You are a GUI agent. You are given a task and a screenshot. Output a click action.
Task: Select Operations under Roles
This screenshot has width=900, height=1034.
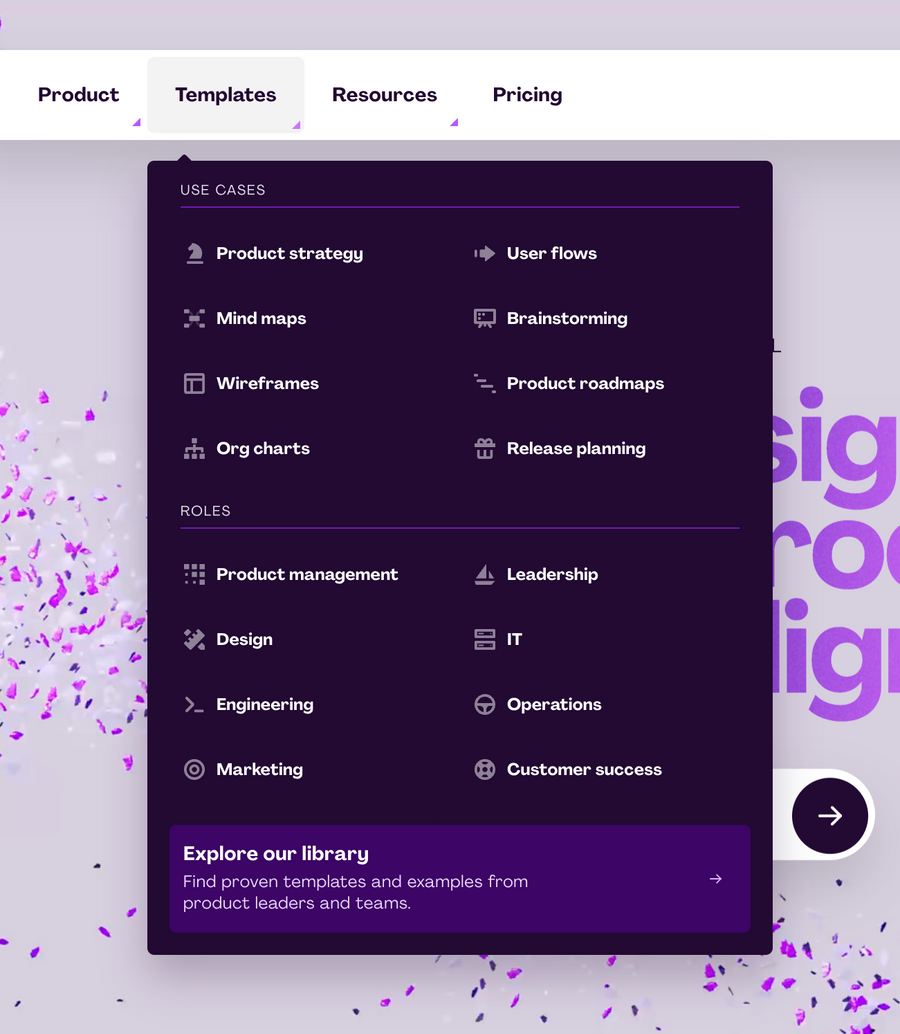553,704
